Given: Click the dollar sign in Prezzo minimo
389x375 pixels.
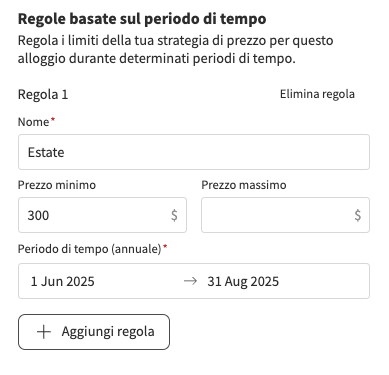Looking at the screenshot, I should [x=174, y=215].
